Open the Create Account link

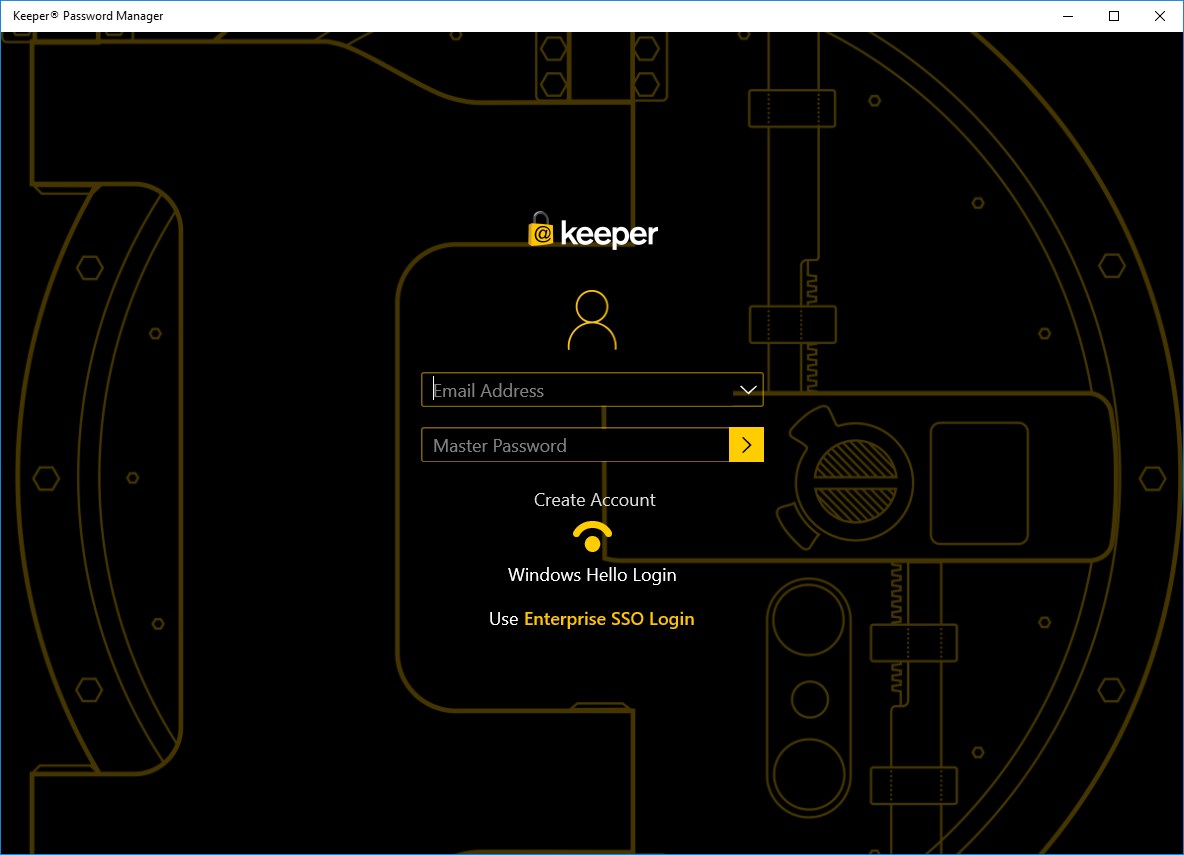click(x=594, y=500)
